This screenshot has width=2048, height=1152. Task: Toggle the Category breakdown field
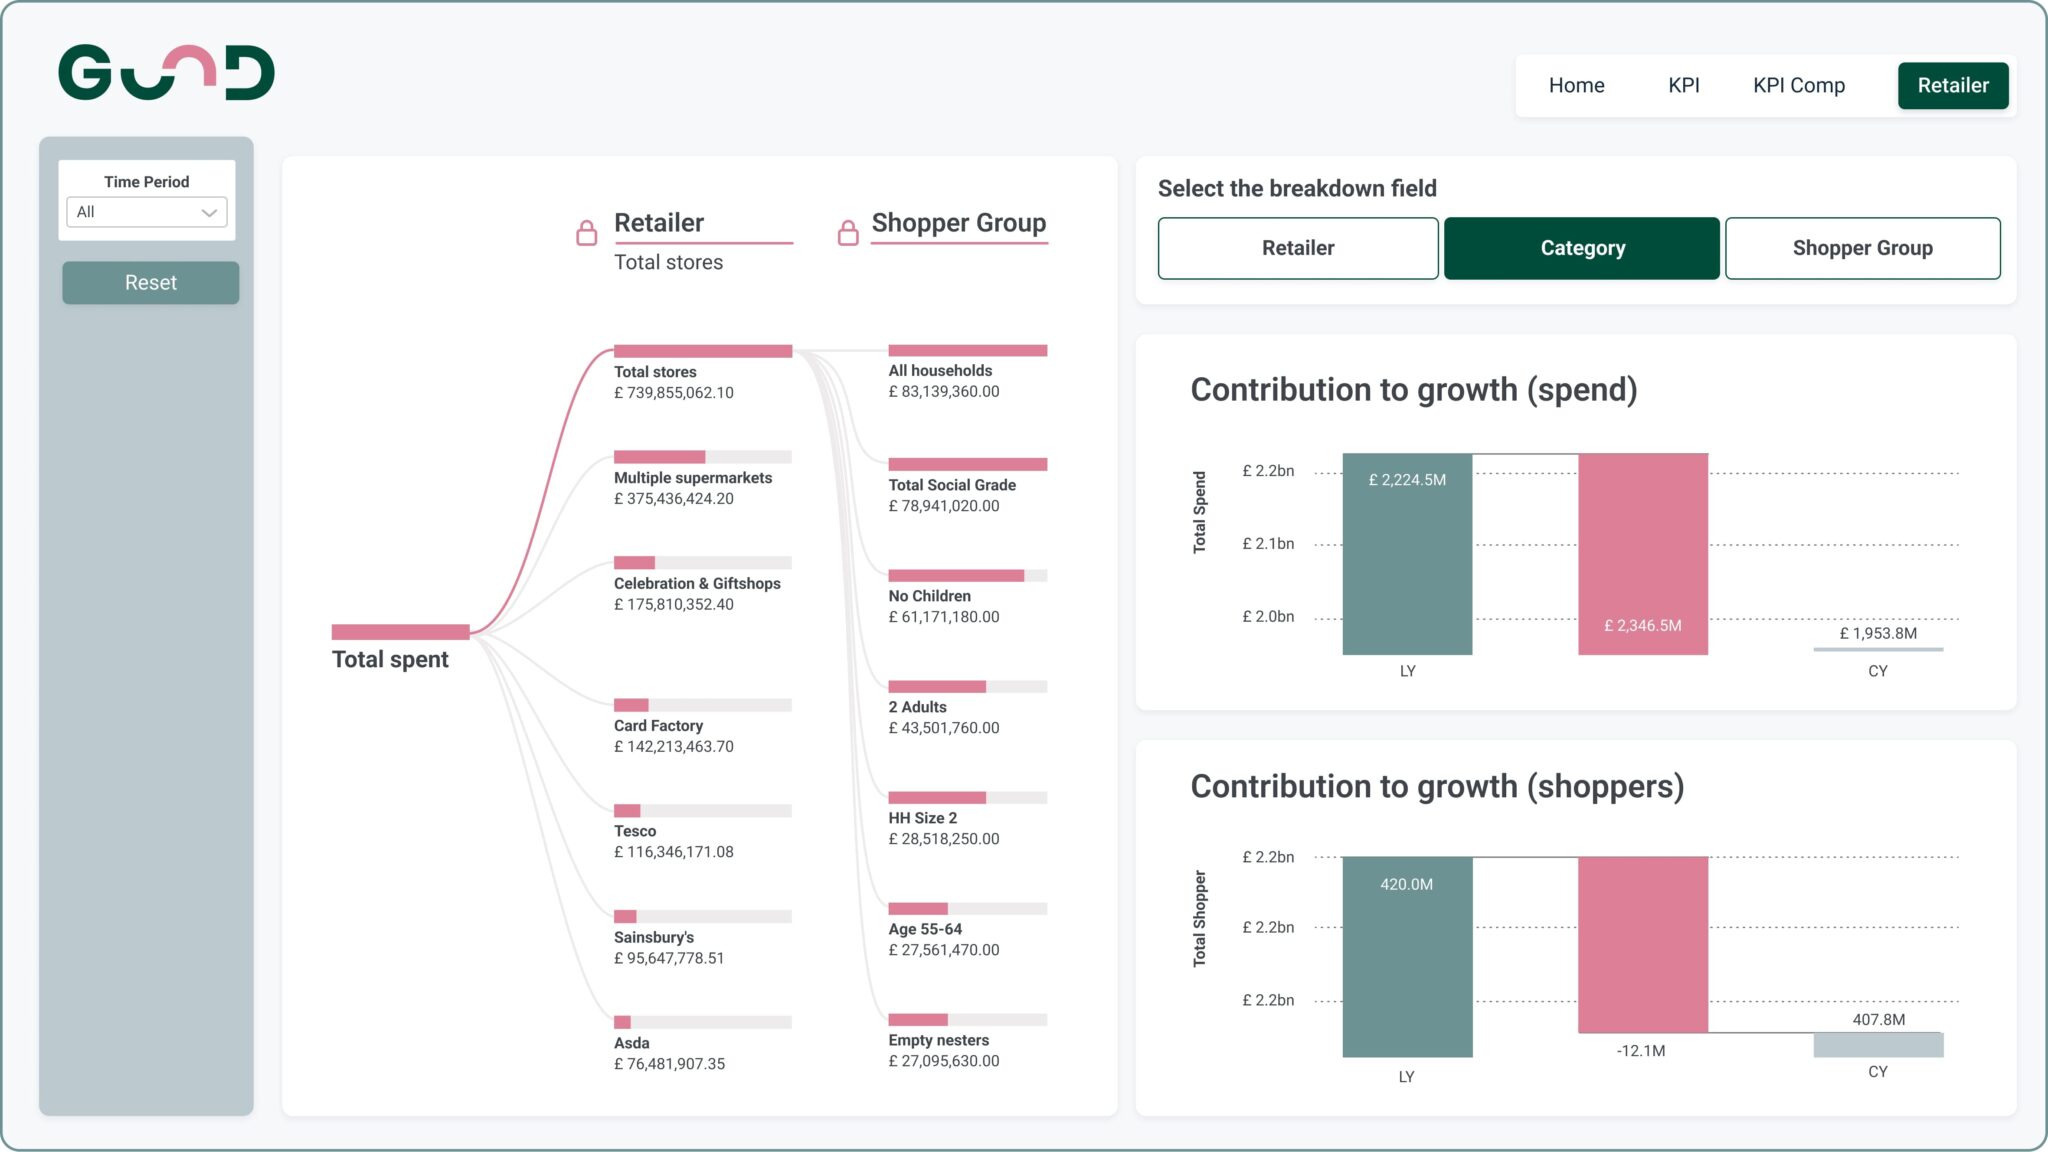coord(1582,247)
